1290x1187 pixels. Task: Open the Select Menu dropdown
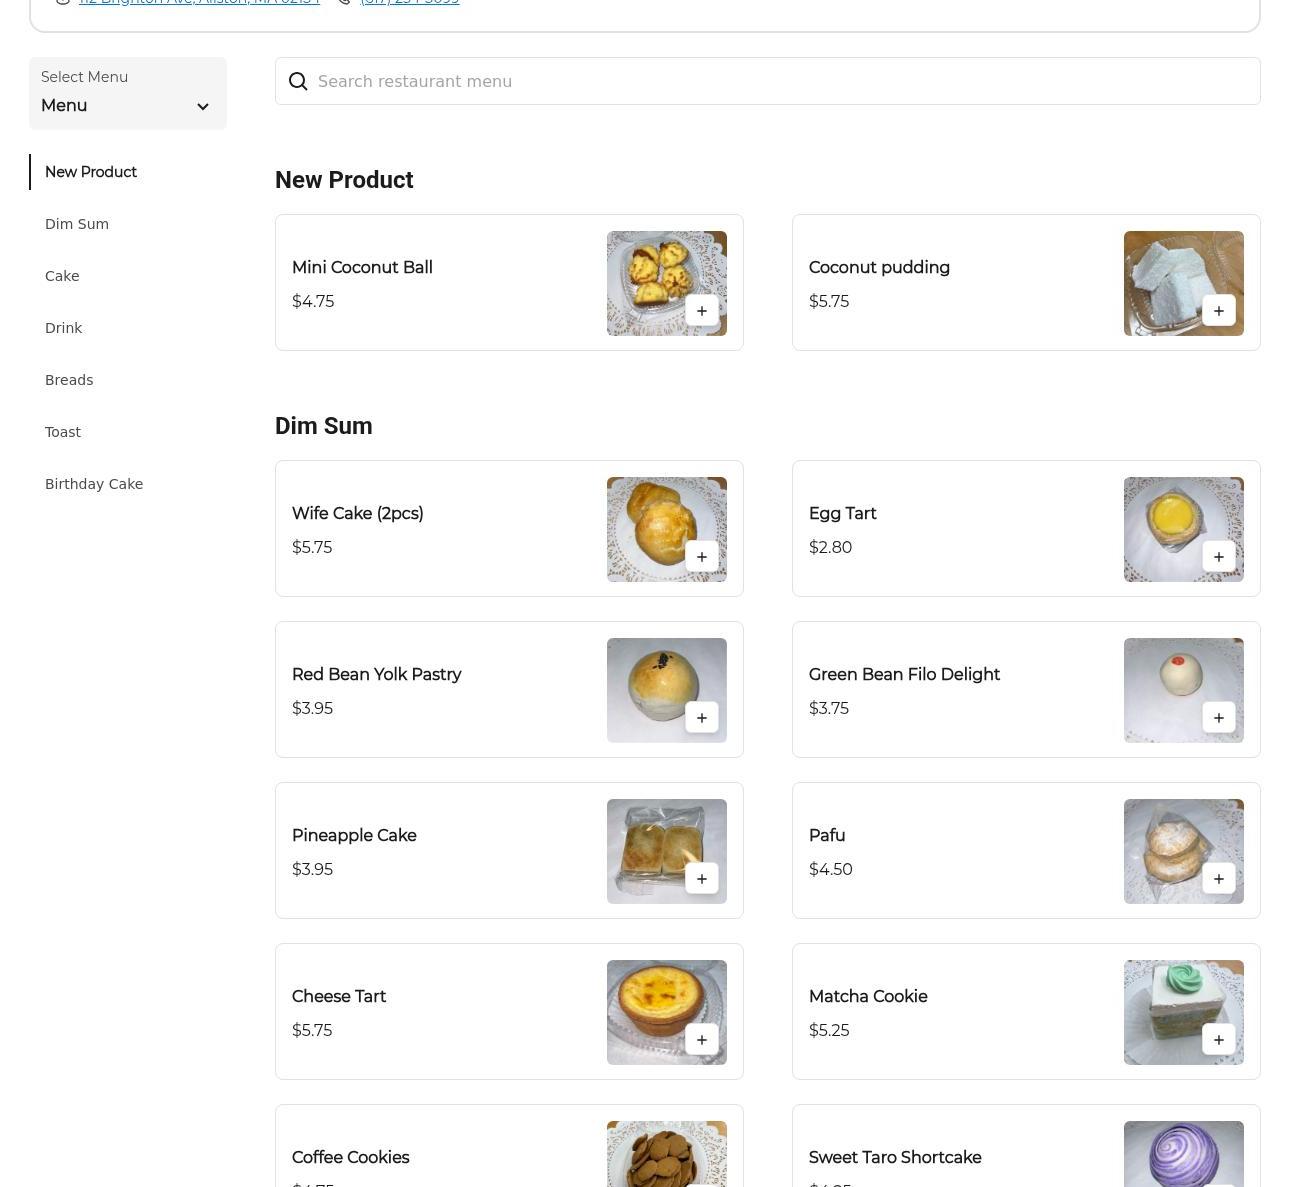(x=127, y=94)
